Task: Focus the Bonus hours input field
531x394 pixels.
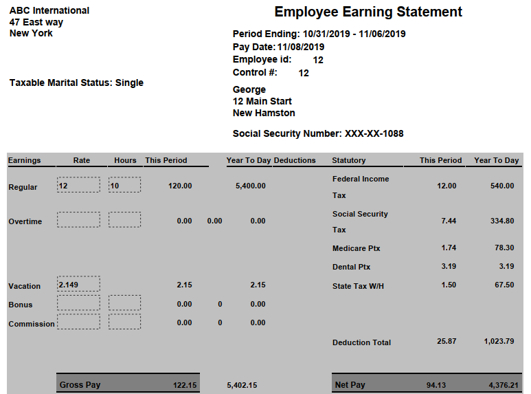Action: (125, 303)
